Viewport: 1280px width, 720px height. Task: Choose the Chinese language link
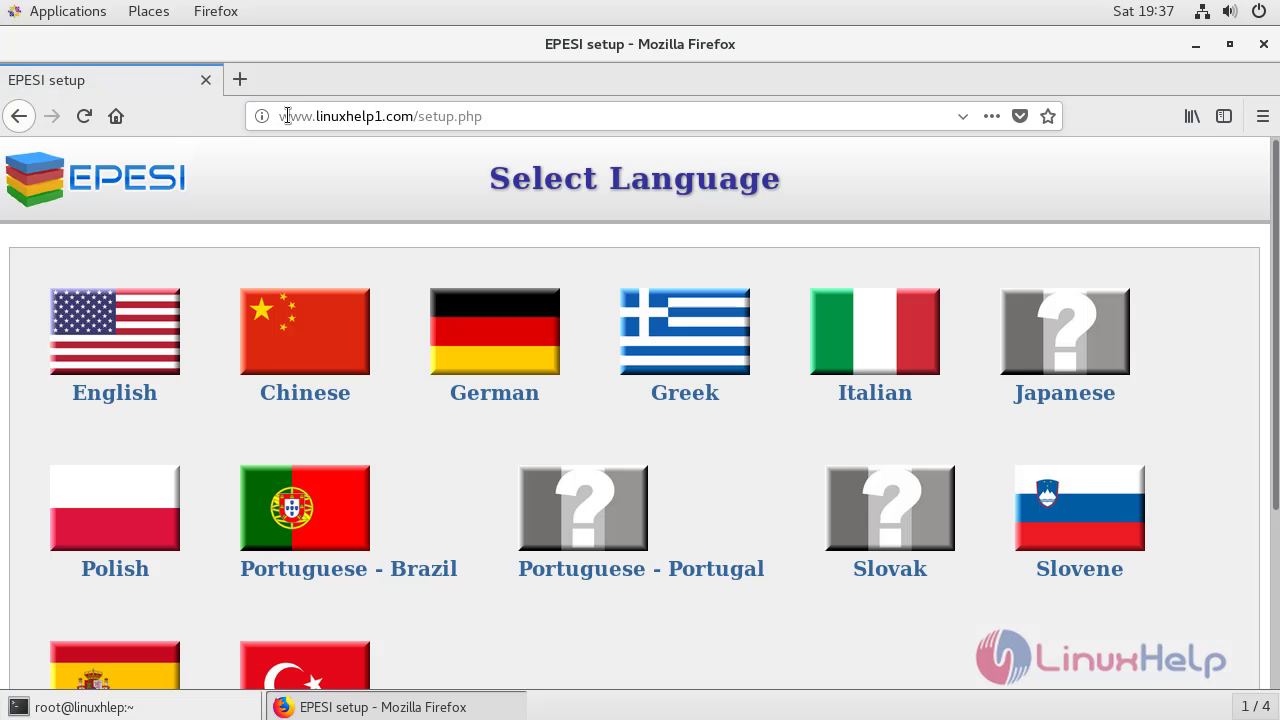tap(305, 393)
